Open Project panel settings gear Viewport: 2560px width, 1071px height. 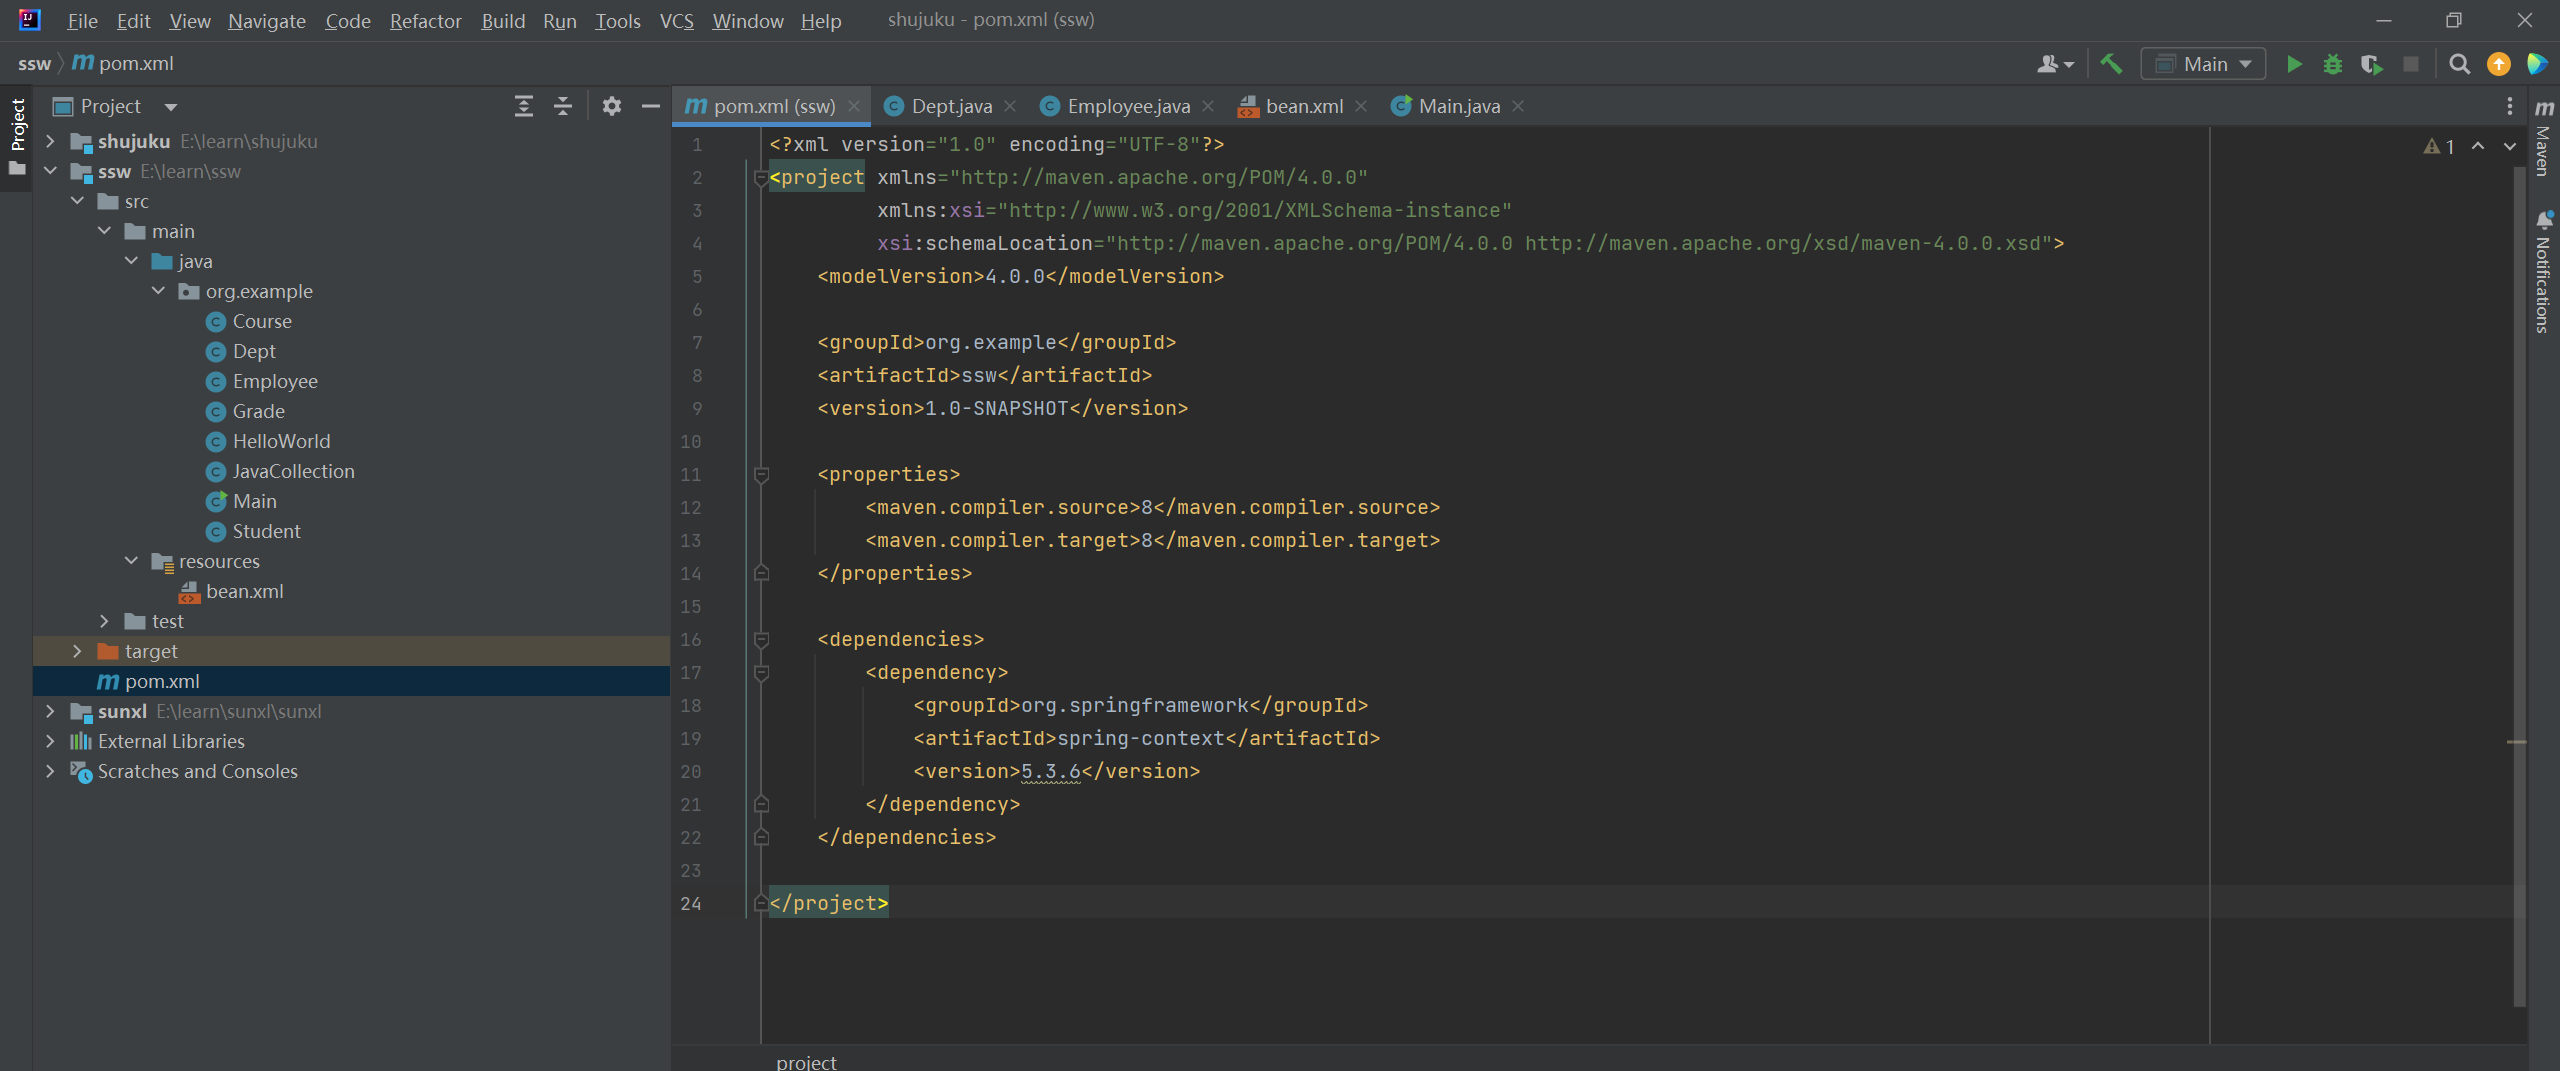pyautogui.click(x=612, y=106)
